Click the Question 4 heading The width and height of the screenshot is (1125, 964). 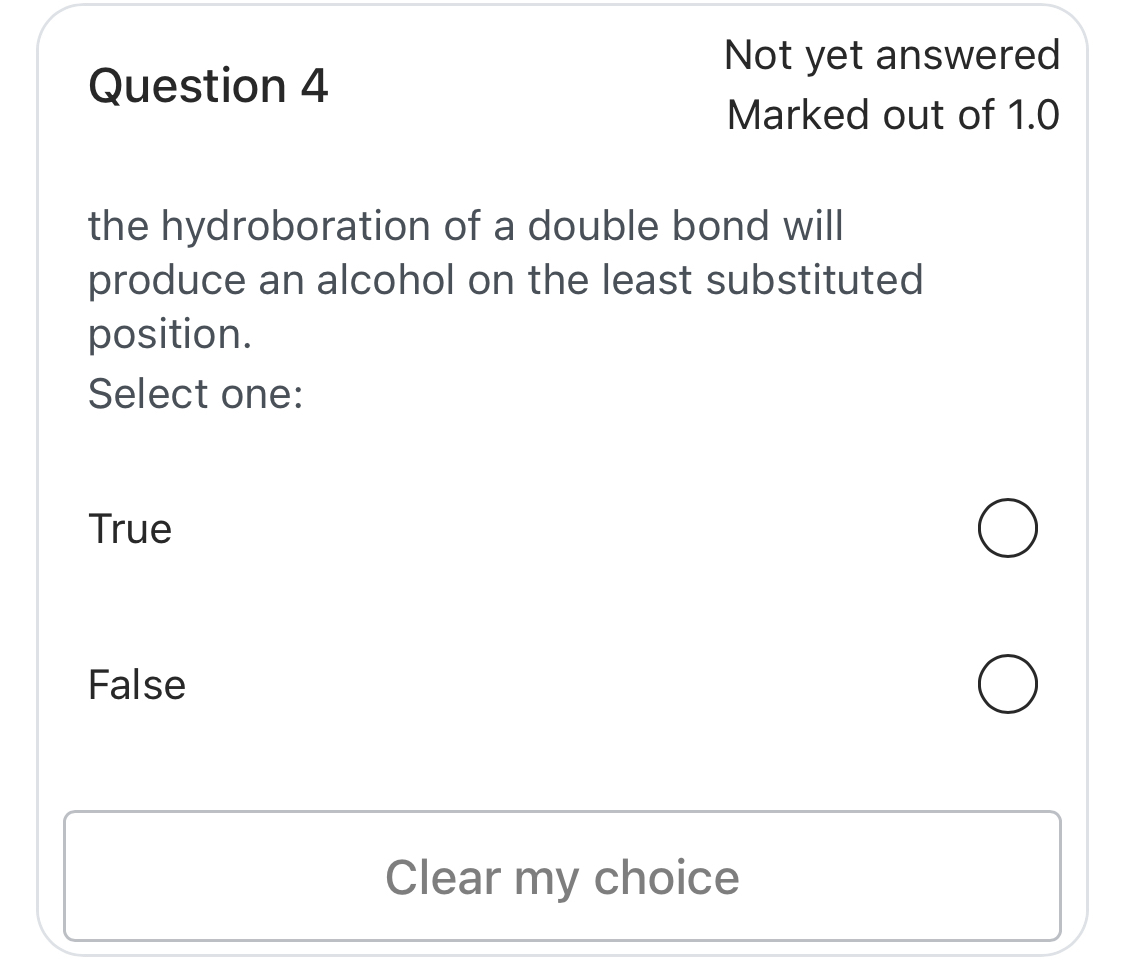pyautogui.click(x=207, y=86)
